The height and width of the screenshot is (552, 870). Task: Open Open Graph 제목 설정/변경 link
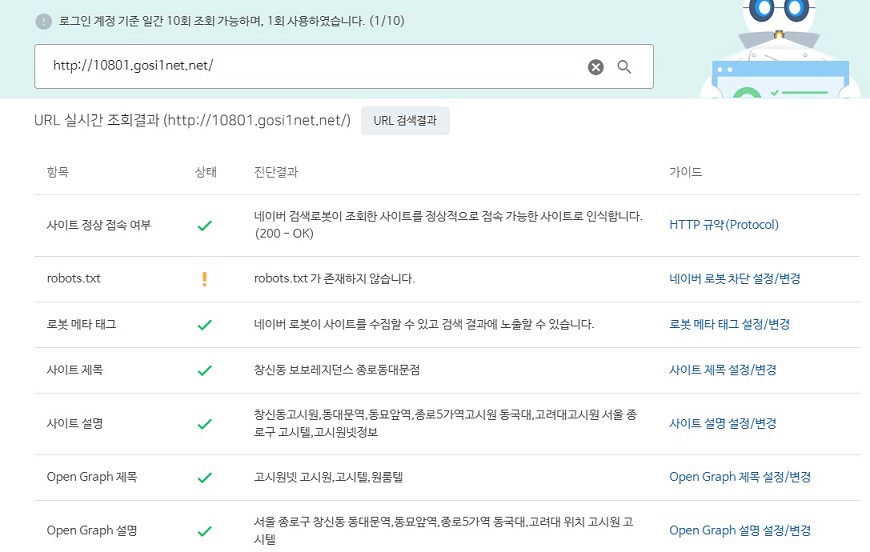click(x=740, y=477)
